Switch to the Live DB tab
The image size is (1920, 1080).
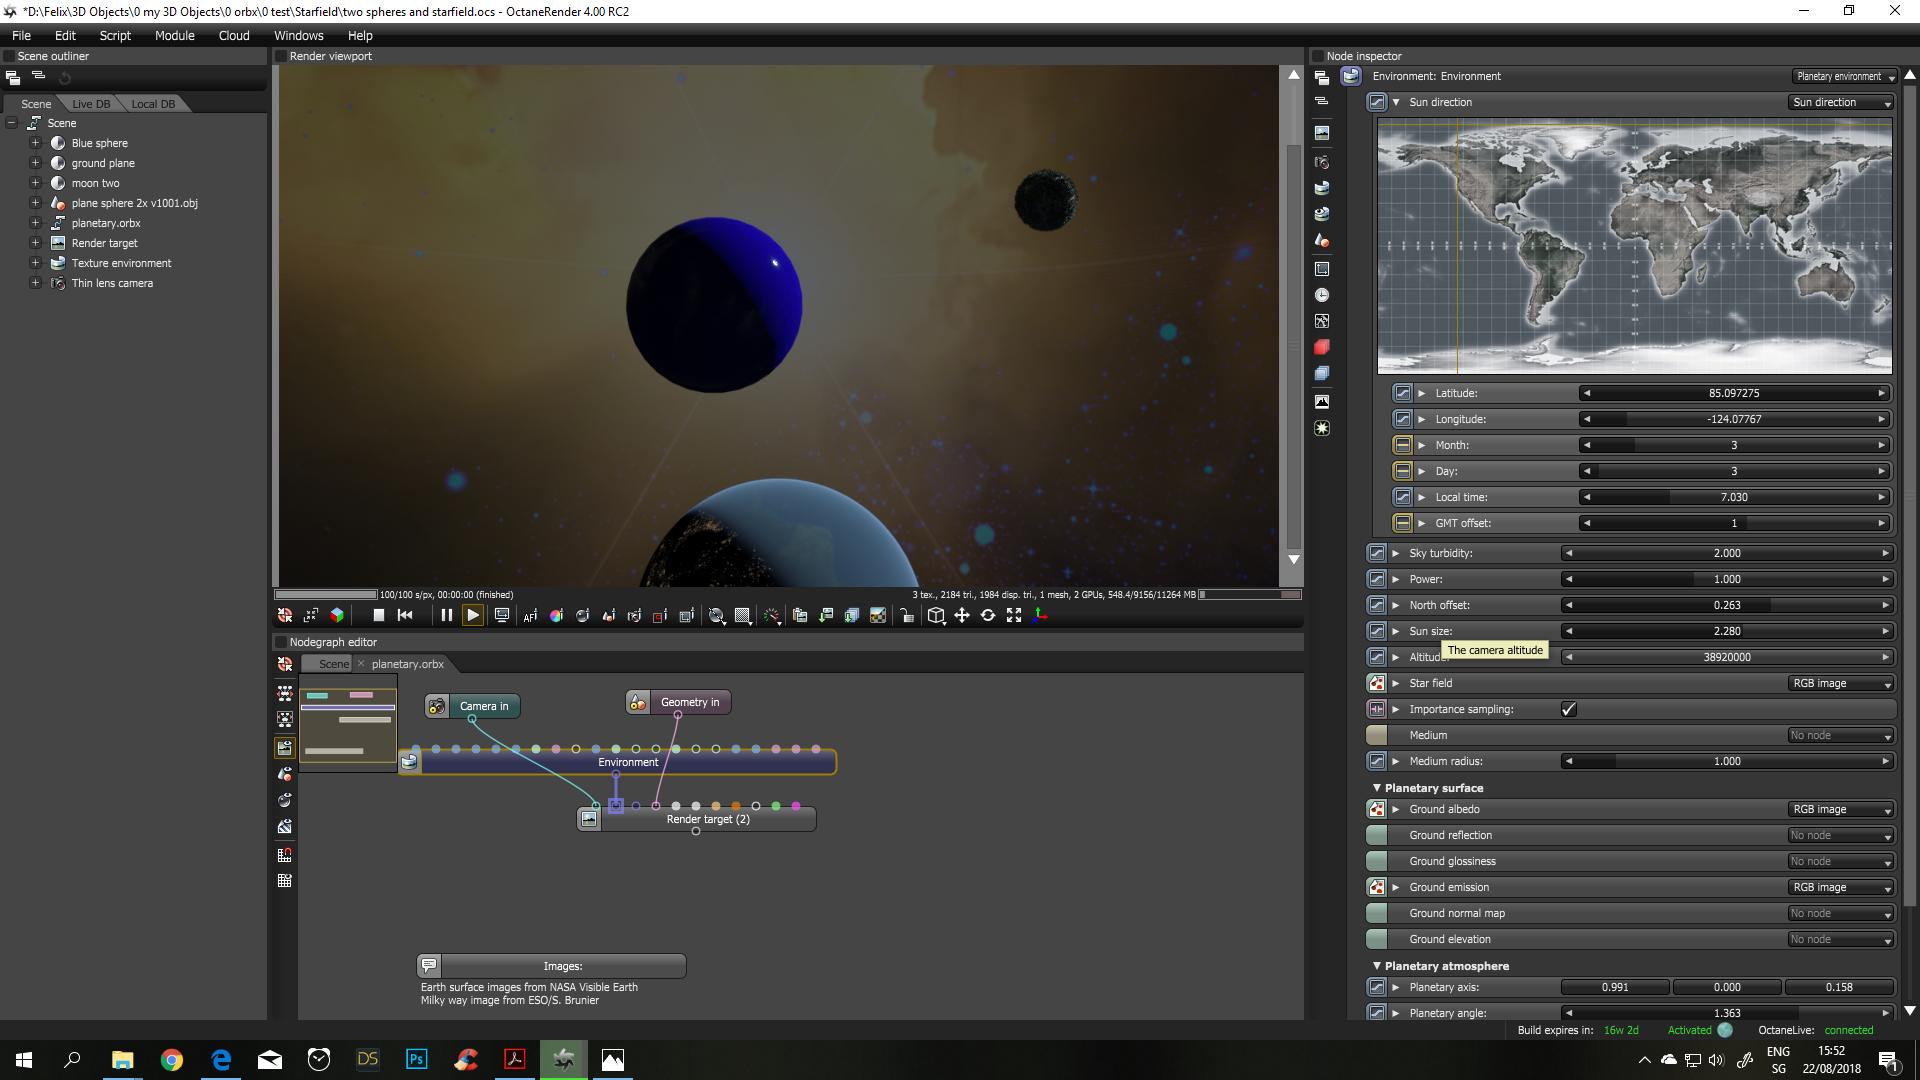click(91, 104)
